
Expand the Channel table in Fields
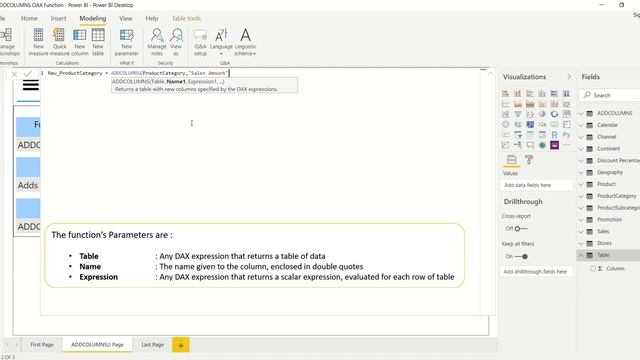coord(581,137)
